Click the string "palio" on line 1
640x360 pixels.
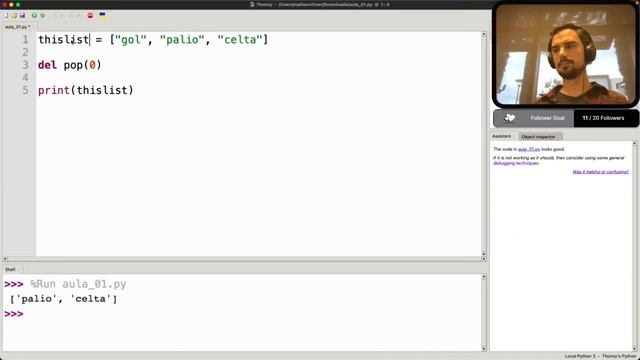click(x=182, y=40)
